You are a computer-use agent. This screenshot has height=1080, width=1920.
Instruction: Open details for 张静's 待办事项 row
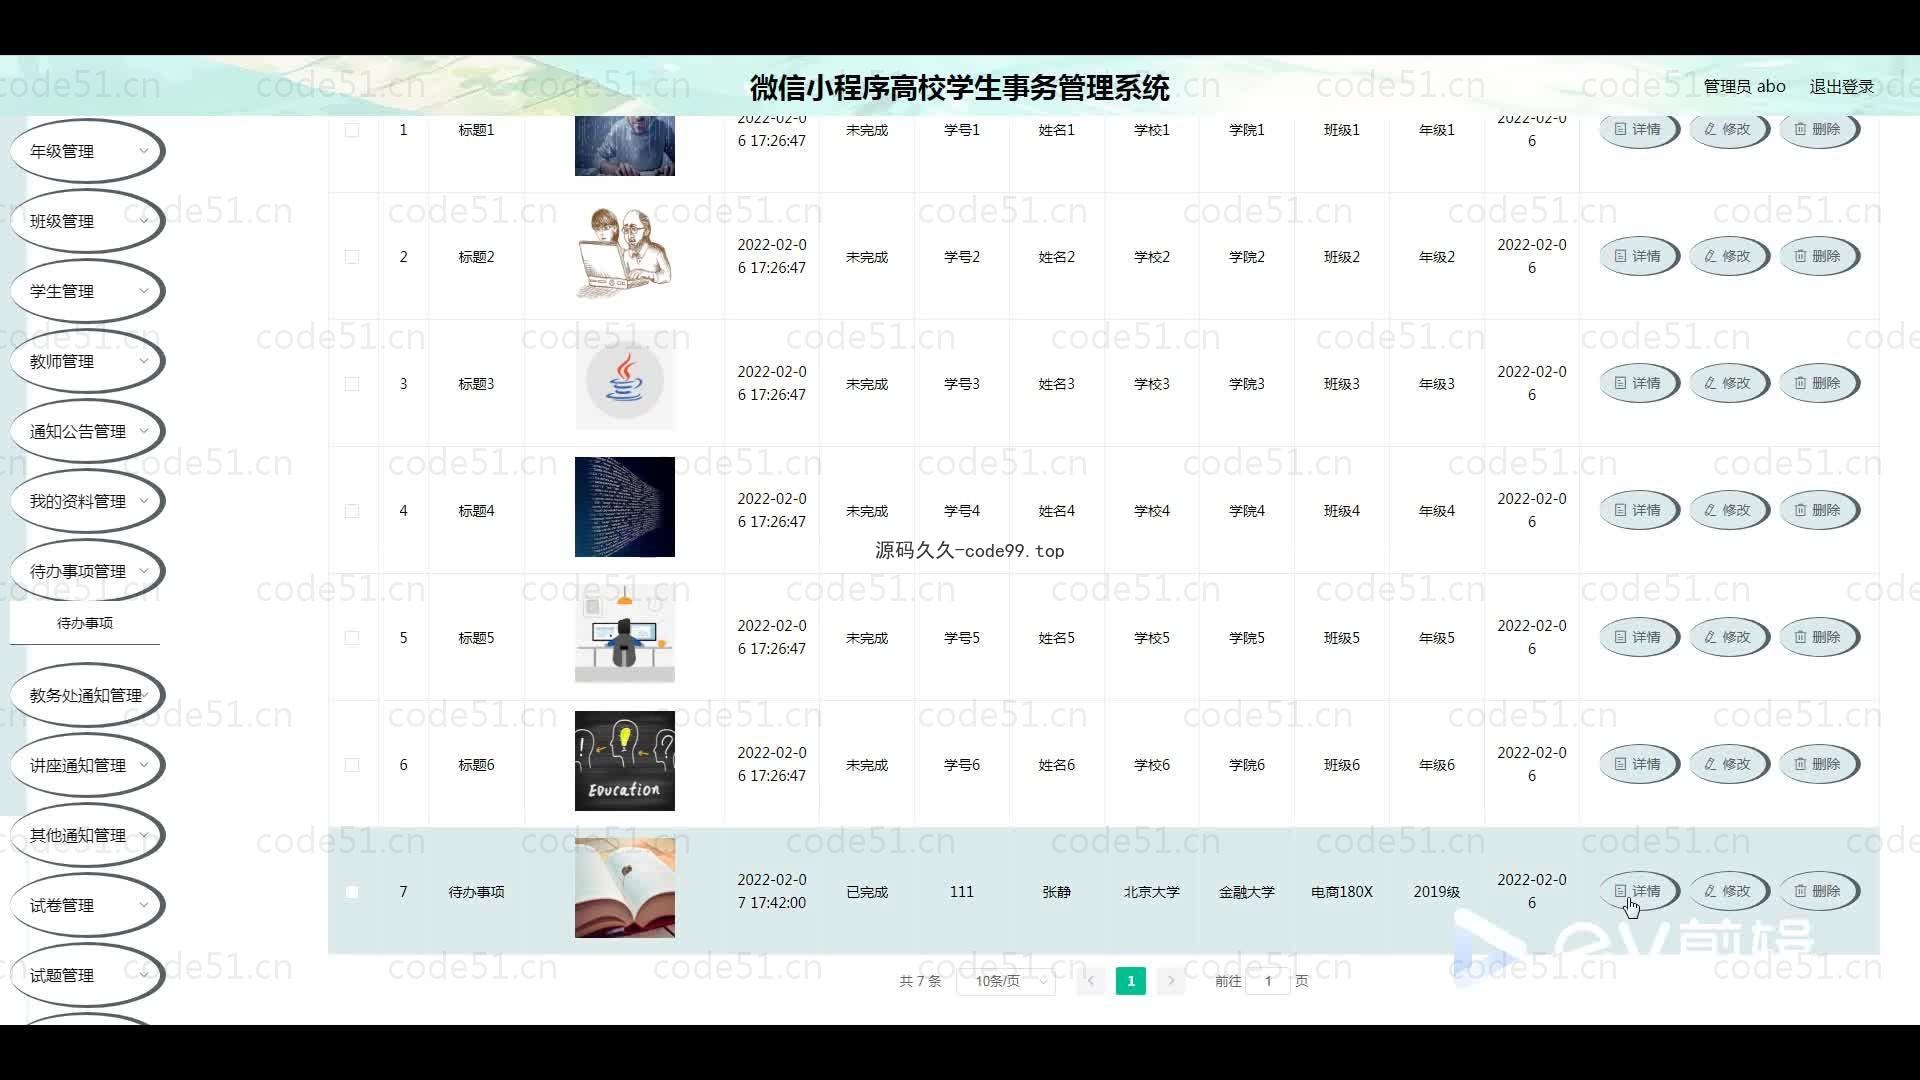tap(1638, 891)
